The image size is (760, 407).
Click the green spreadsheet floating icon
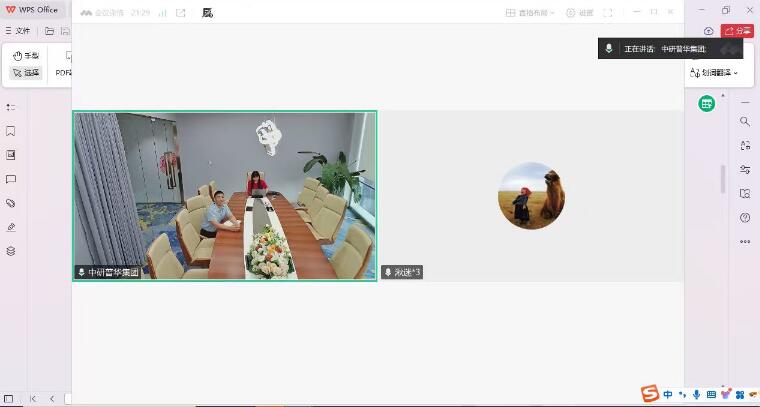click(x=707, y=103)
